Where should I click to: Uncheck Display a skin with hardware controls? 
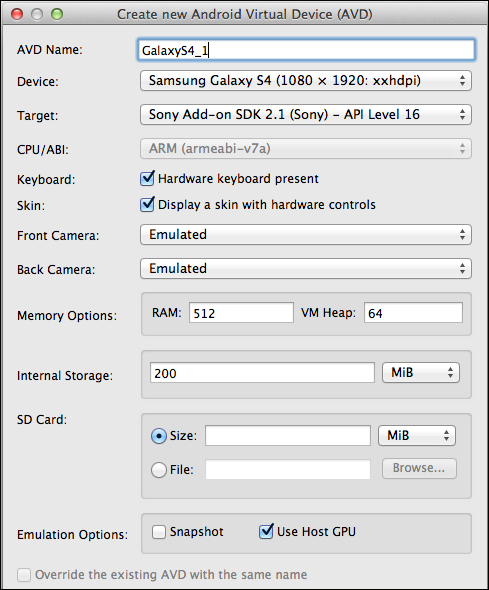coord(147,204)
